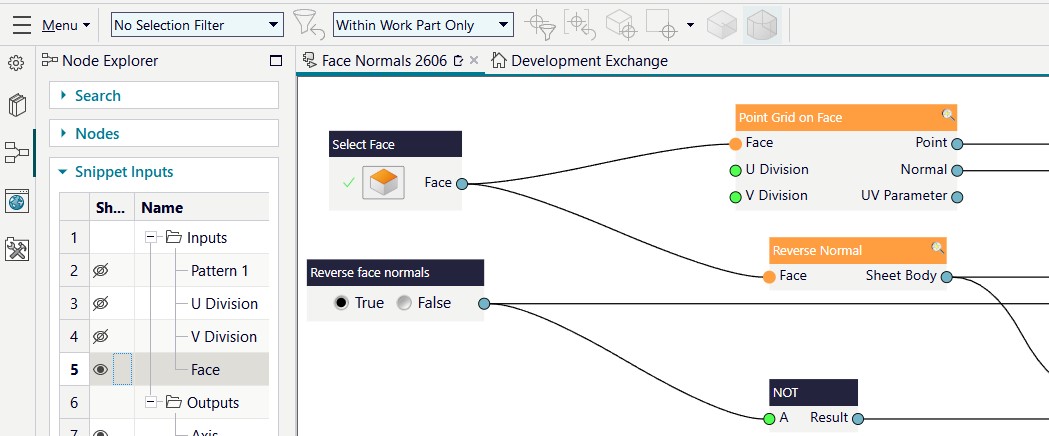
Task: Click the Reverse face normals output port
Action: pyautogui.click(x=484, y=304)
